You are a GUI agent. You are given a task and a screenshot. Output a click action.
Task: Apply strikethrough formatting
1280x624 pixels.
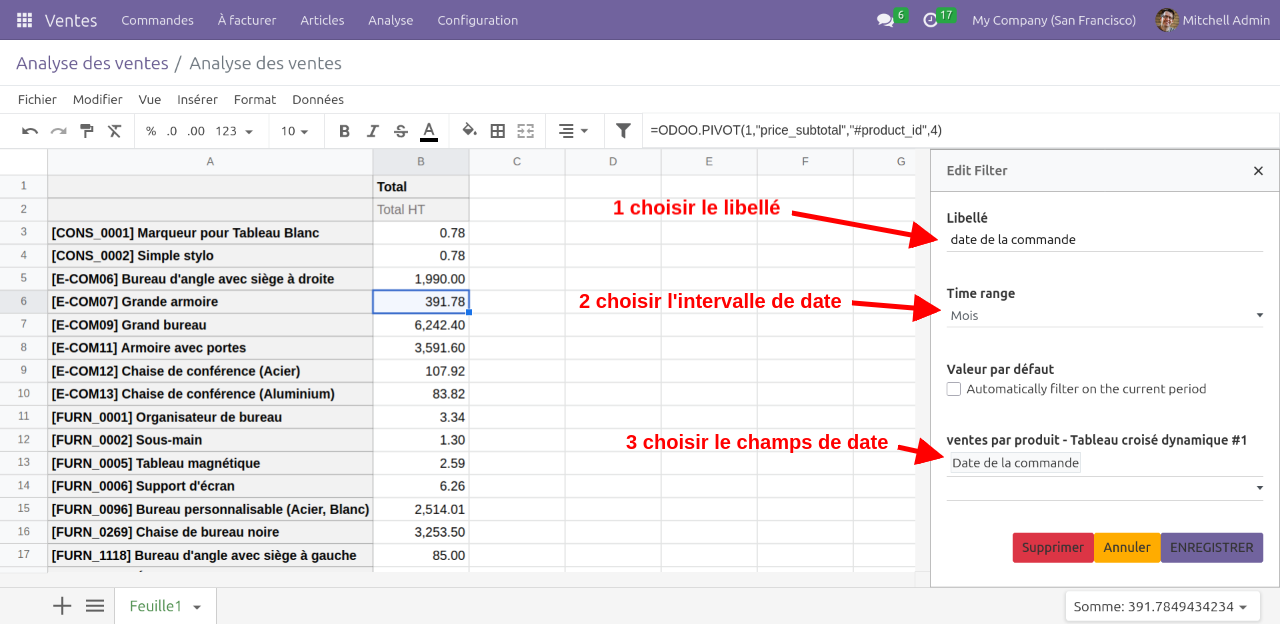tap(401, 131)
